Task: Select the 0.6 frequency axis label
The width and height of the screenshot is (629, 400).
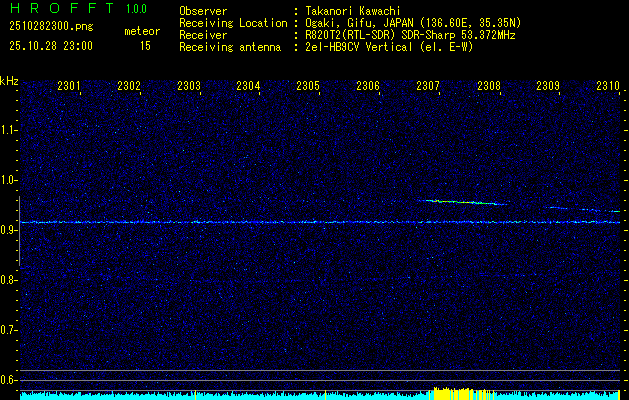Action: point(9,380)
